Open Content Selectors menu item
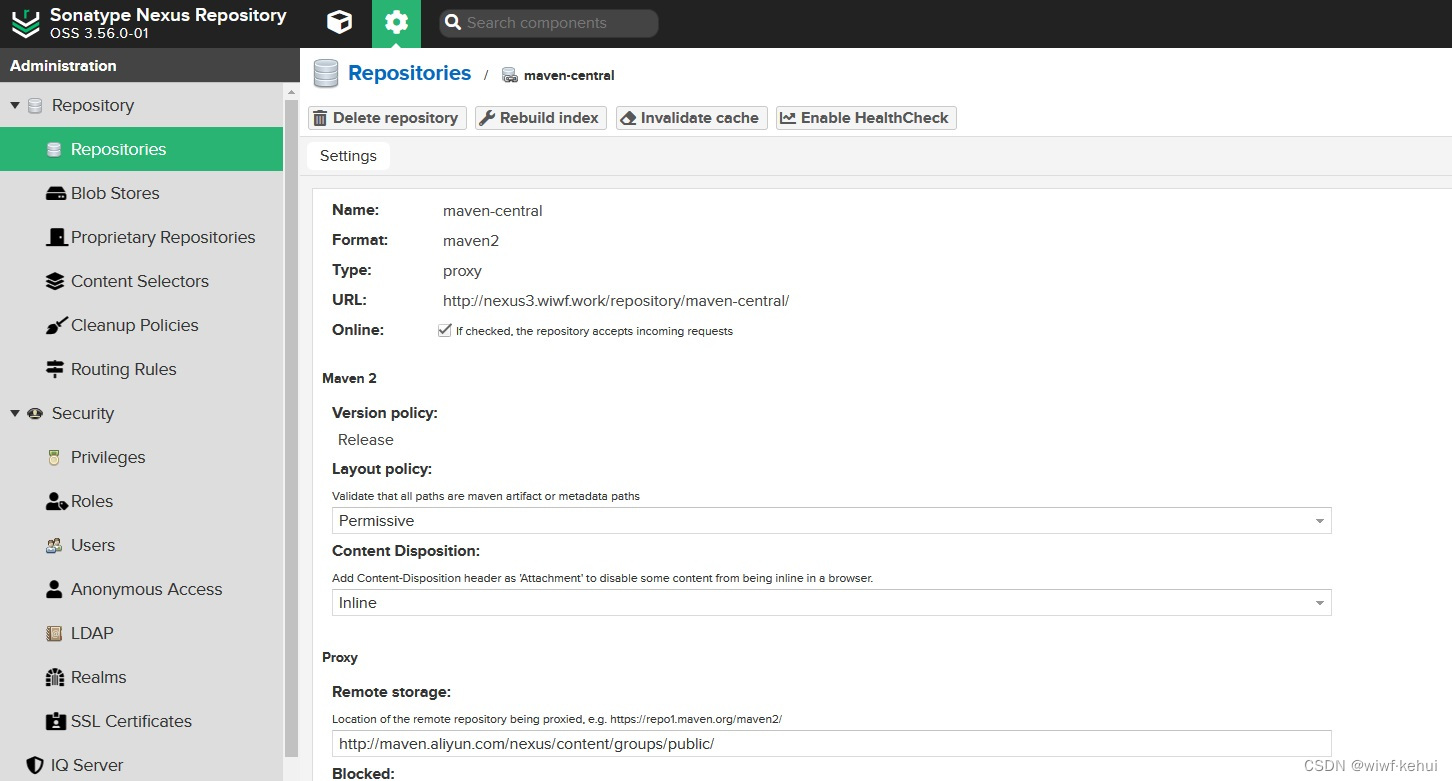This screenshot has width=1452, height=781. [x=142, y=281]
